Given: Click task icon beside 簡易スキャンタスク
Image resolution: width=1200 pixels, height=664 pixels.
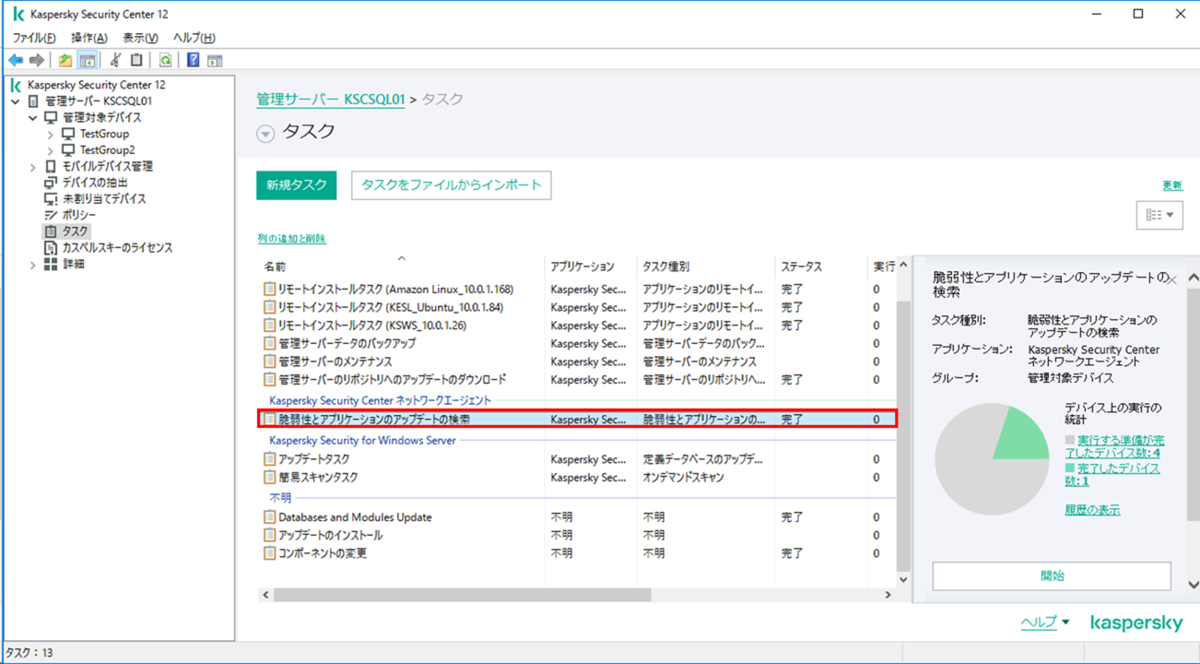Looking at the screenshot, I should pyautogui.click(x=269, y=477).
